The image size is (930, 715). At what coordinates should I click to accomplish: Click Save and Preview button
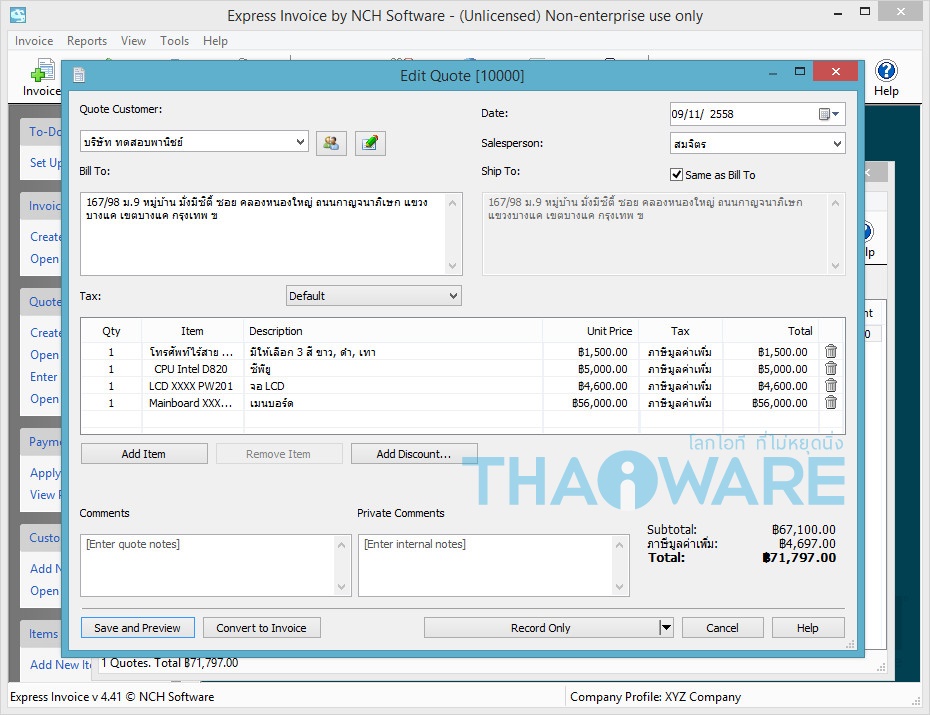pos(138,627)
